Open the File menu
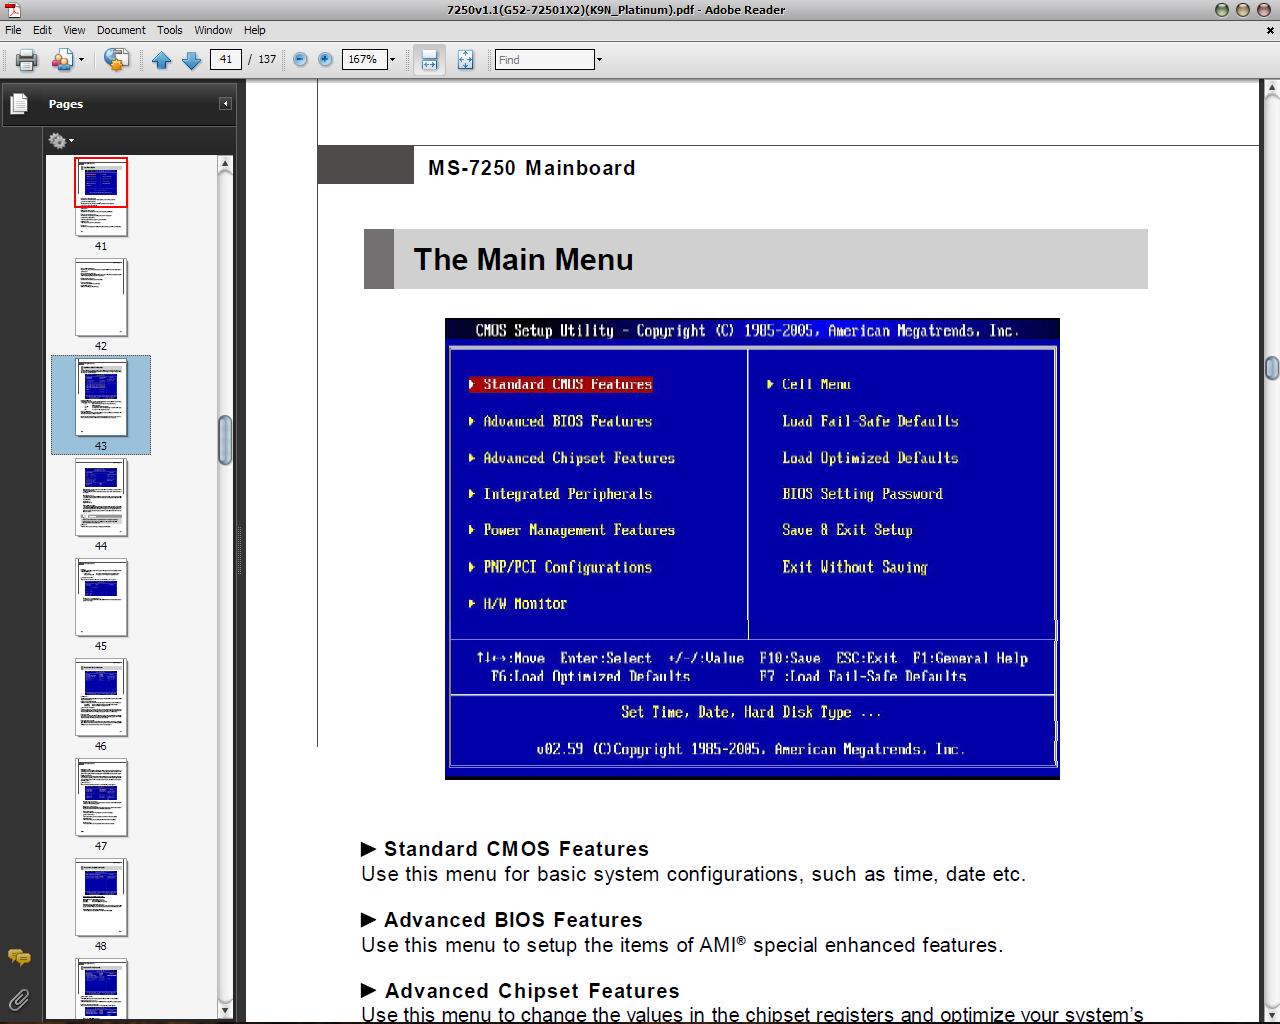Viewport: 1280px width, 1024px height. pyautogui.click(x=13, y=30)
